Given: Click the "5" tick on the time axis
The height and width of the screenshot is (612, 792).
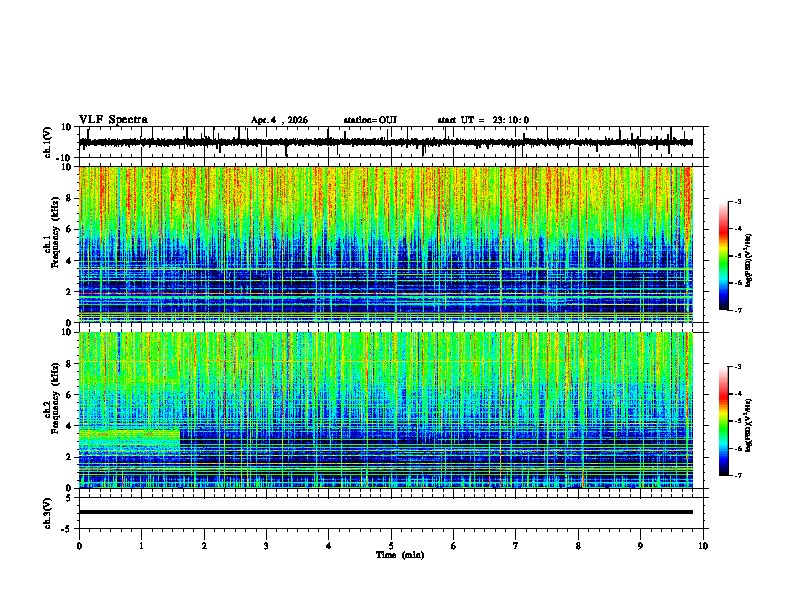Looking at the screenshot, I should click(x=391, y=546).
